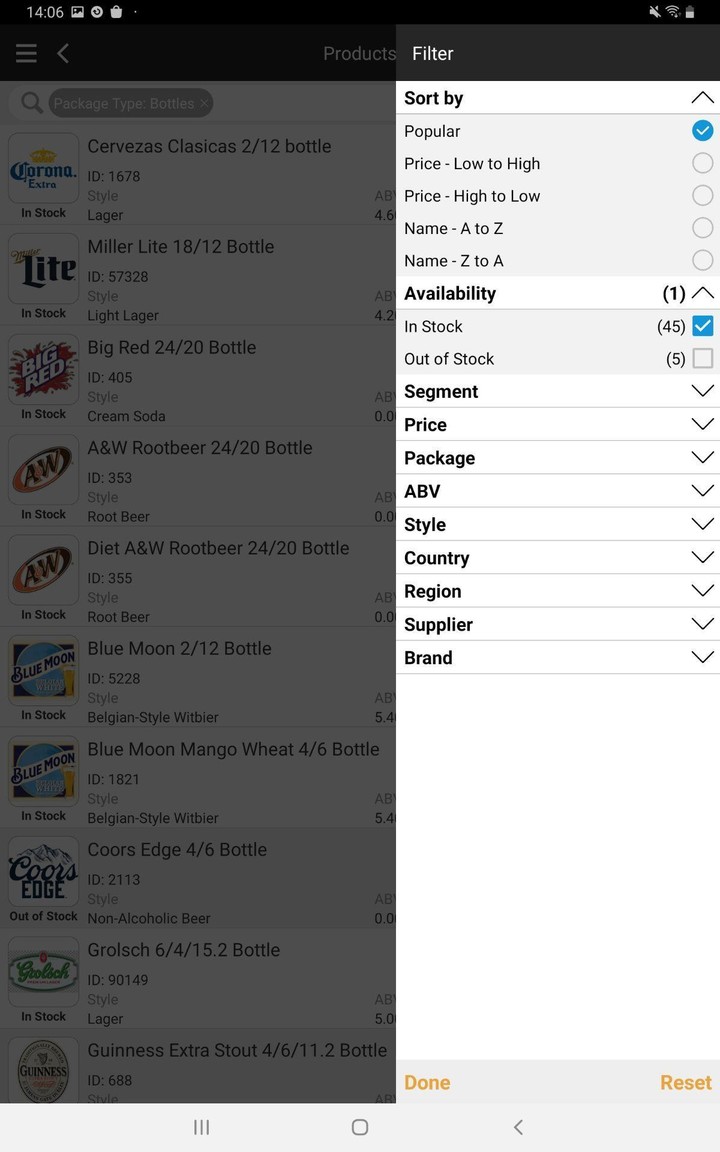Uncheck the In Stock availability filter
This screenshot has height=1152, width=720.
coord(702,326)
